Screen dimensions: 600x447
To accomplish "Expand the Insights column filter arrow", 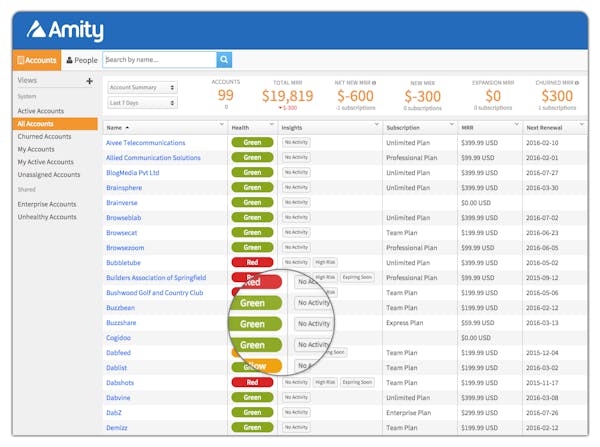I will point(377,124).
